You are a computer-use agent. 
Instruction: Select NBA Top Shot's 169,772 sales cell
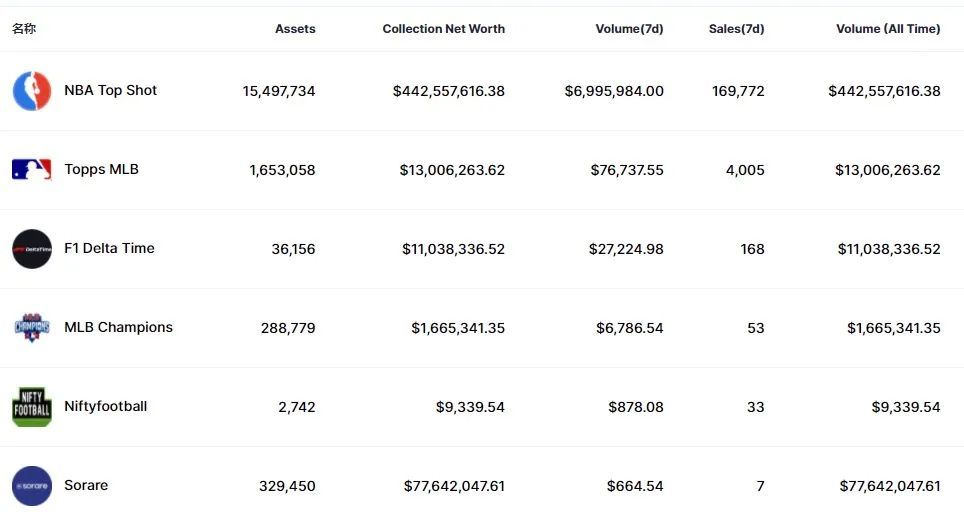pyautogui.click(x=738, y=91)
